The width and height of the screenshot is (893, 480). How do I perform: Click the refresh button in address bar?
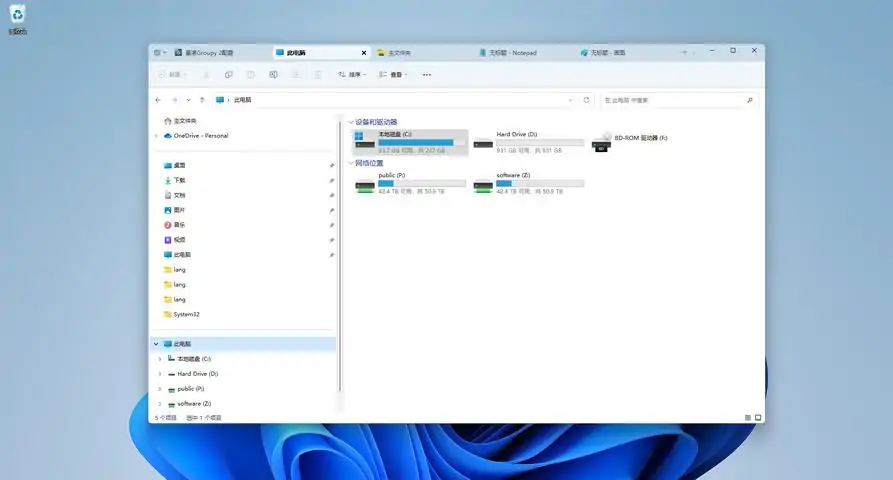coord(586,100)
